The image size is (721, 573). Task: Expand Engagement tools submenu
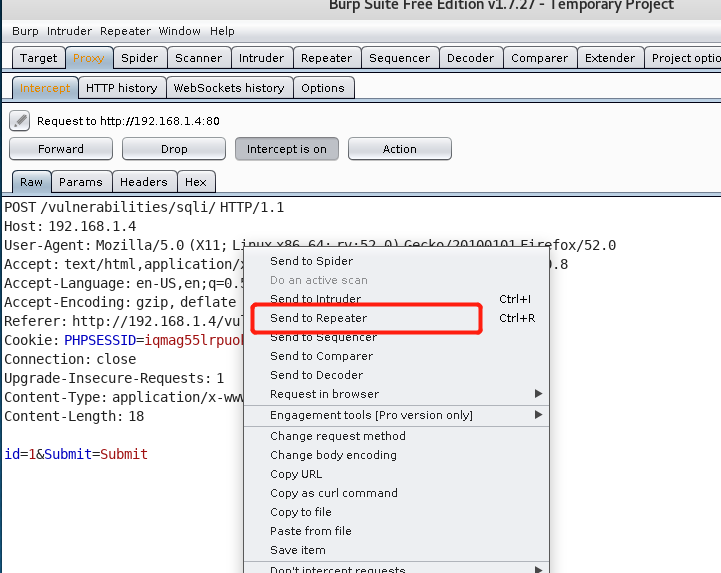coord(396,415)
